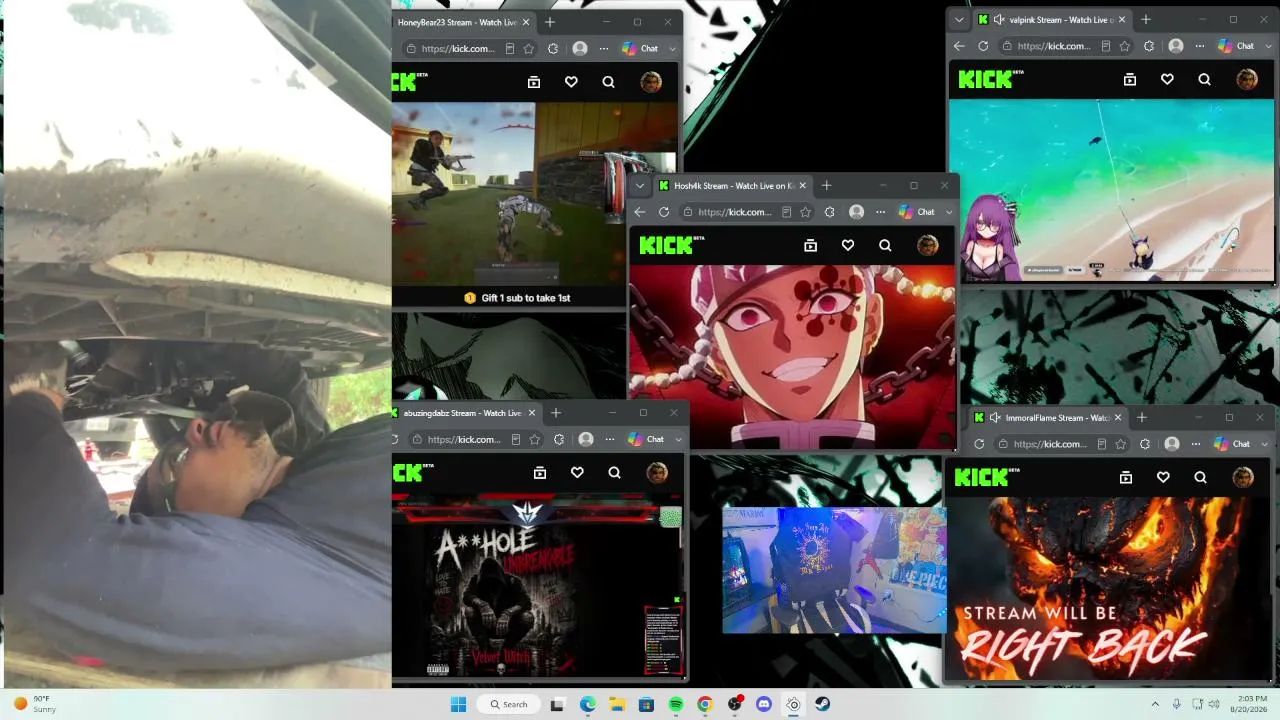Open Kick browse icon in HoneyBear23 window

coord(534,82)
